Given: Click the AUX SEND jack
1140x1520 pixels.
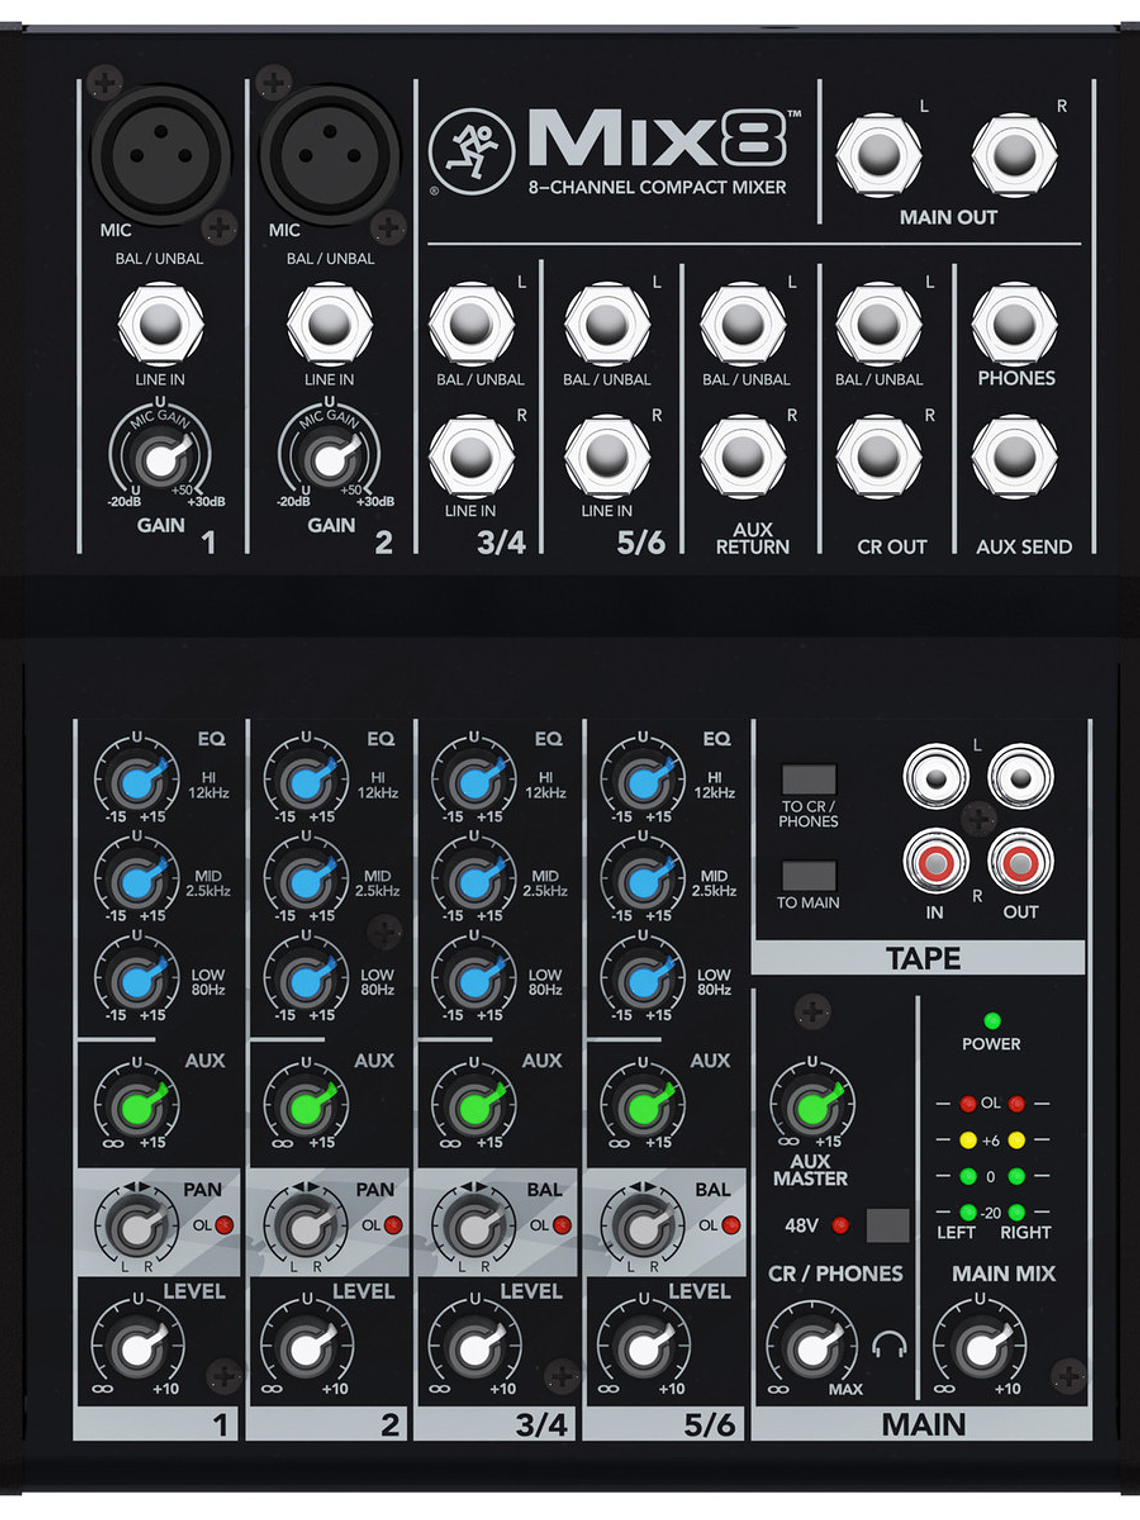Looking at the screenshot, I should click(x=1014, y=456).
